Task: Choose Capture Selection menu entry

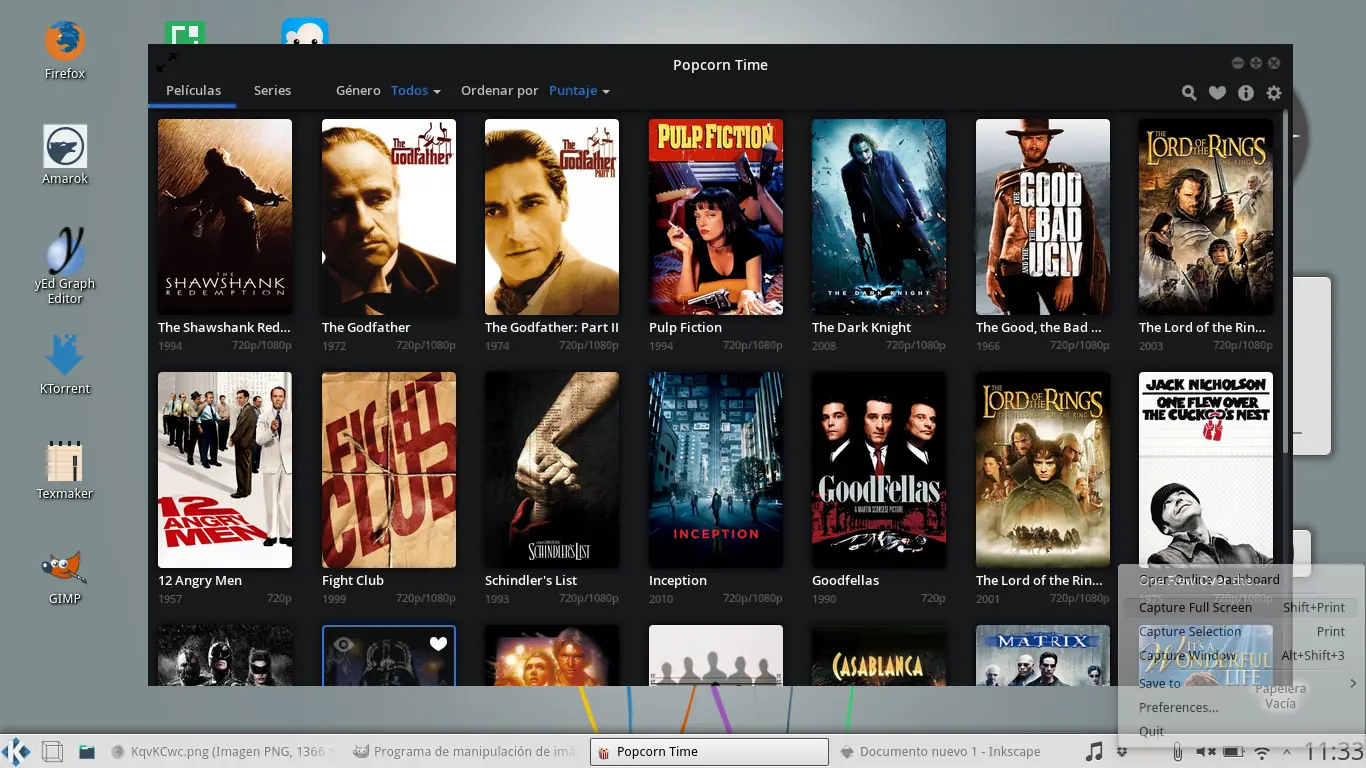Action: click(x=1240, y=631)
